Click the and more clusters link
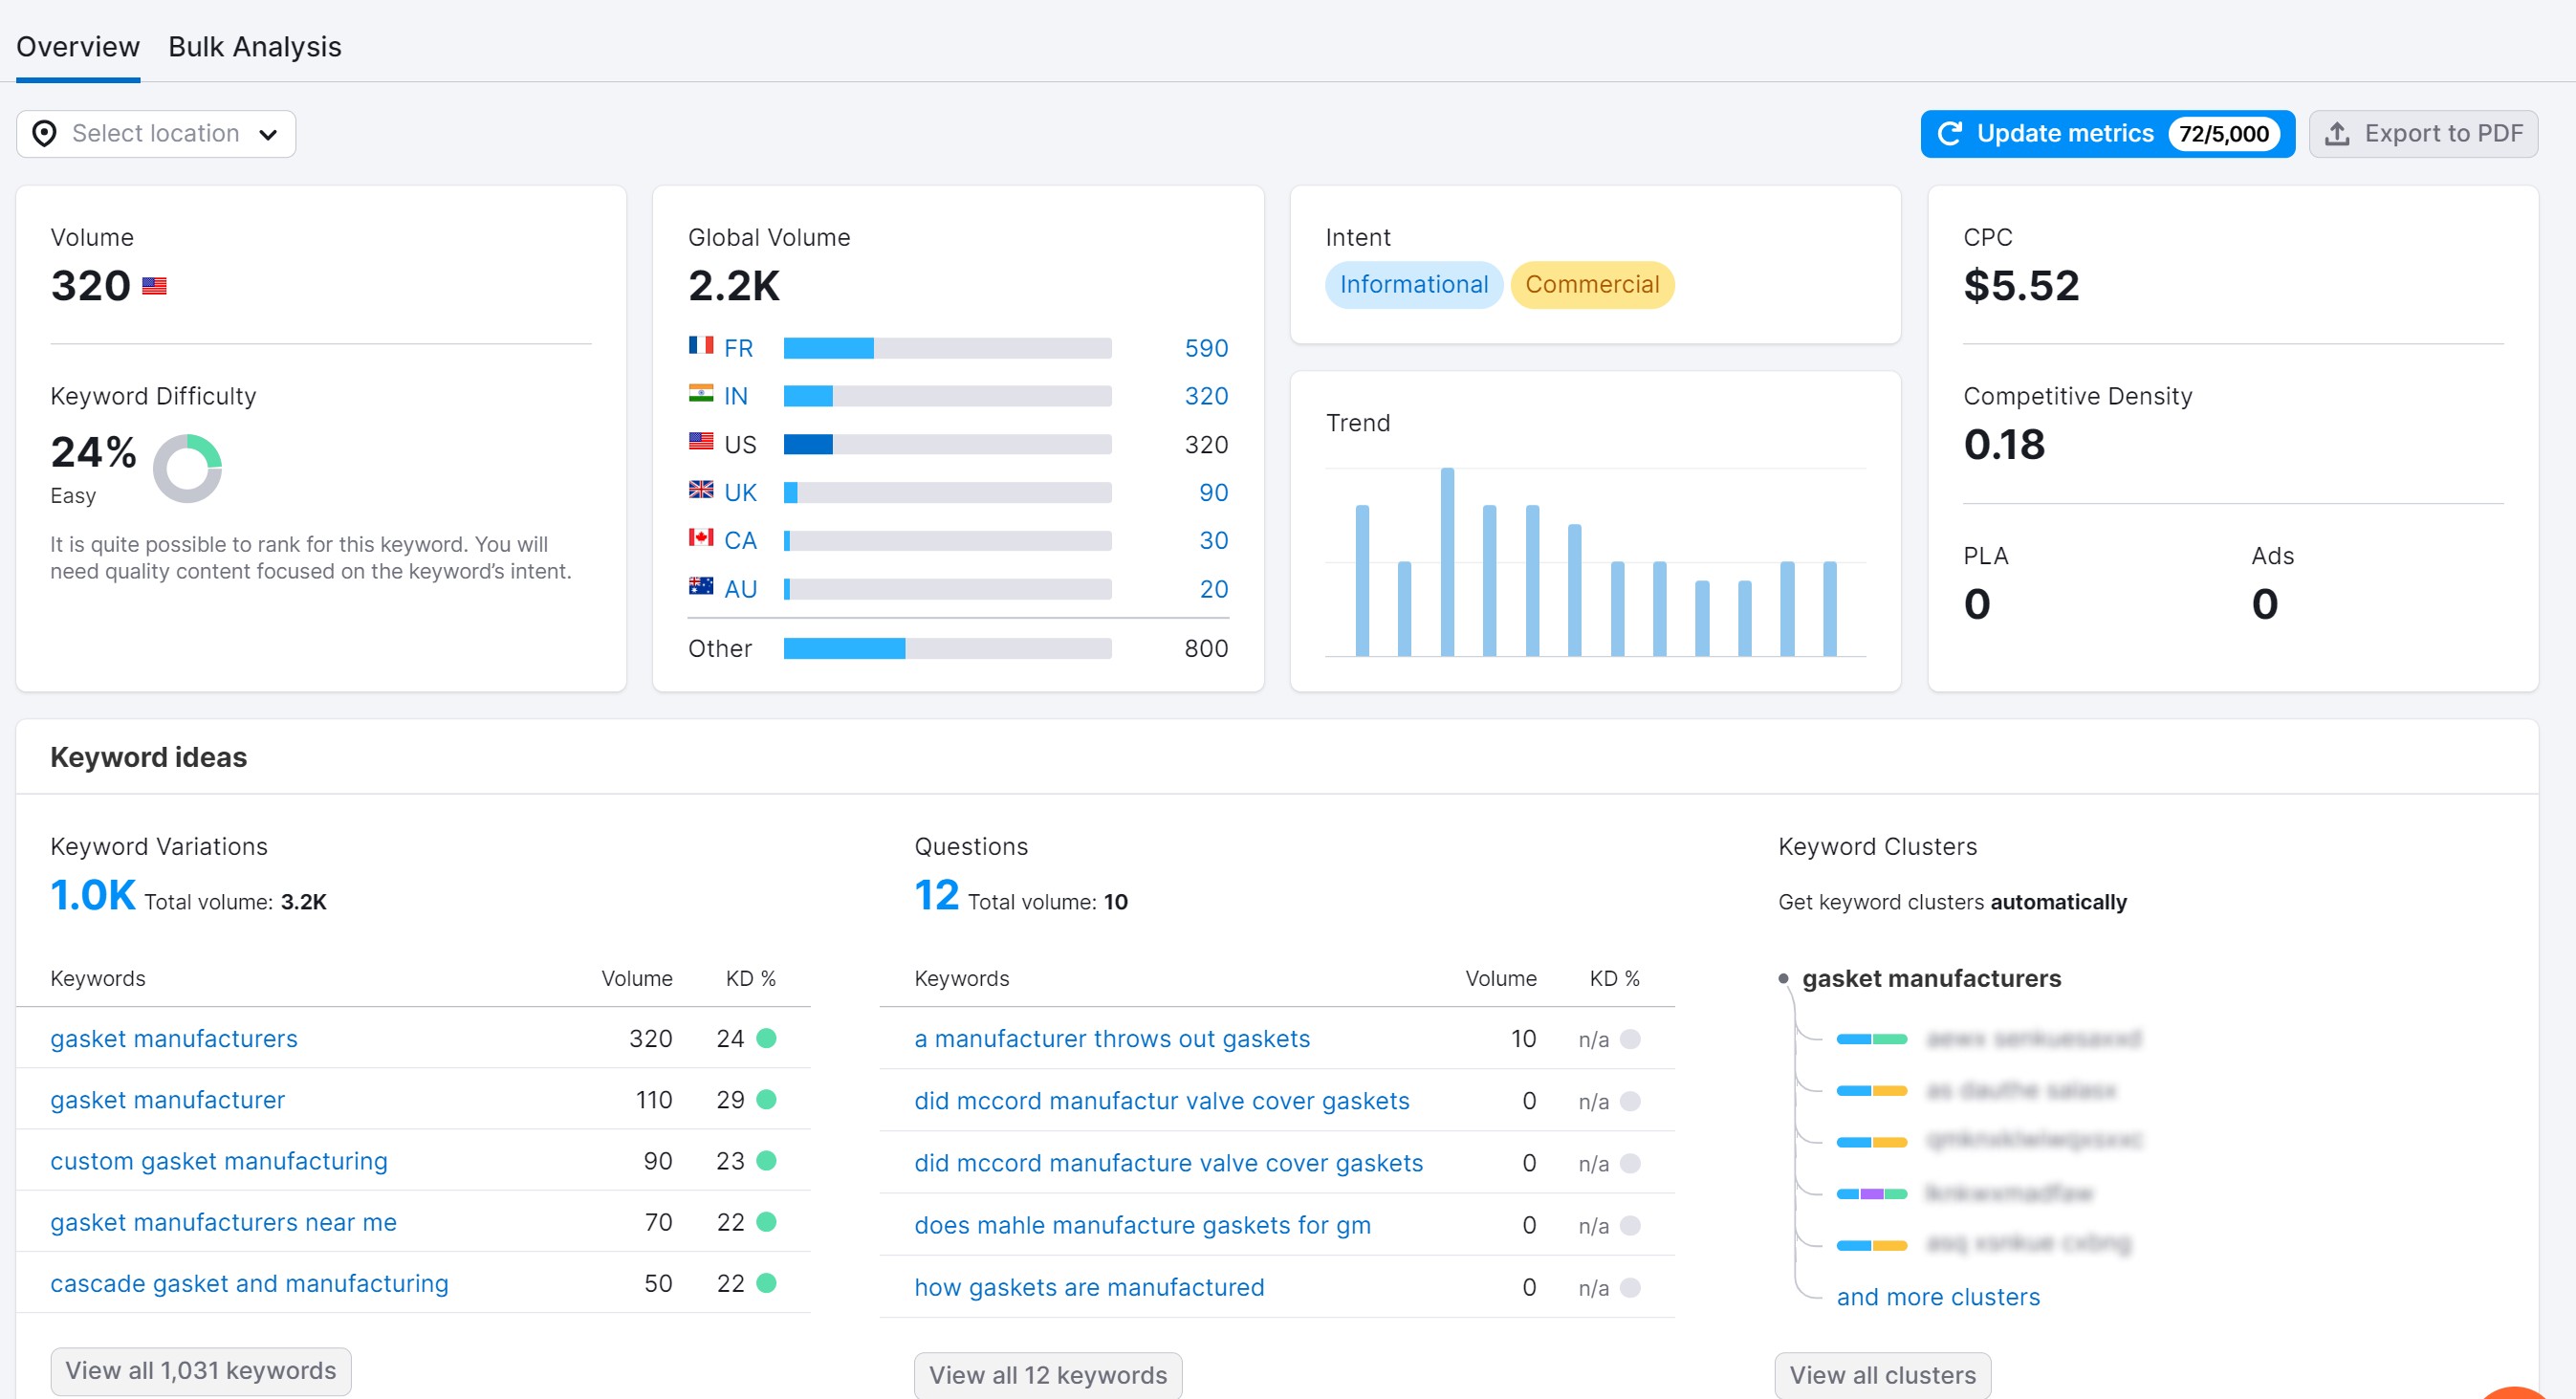 tap(1937, 1297)
